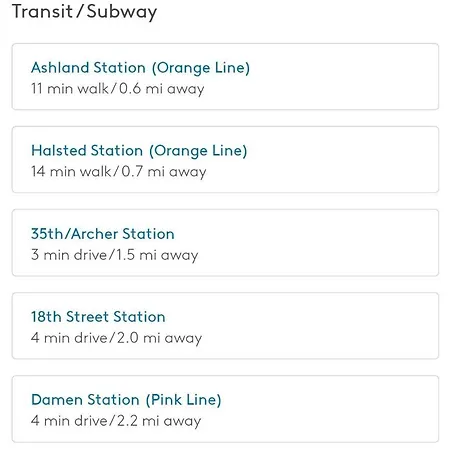Click the '11 min walk / 0.6 mi away' text
This screenshot has height=450, width=450.
tap(118, 89)
